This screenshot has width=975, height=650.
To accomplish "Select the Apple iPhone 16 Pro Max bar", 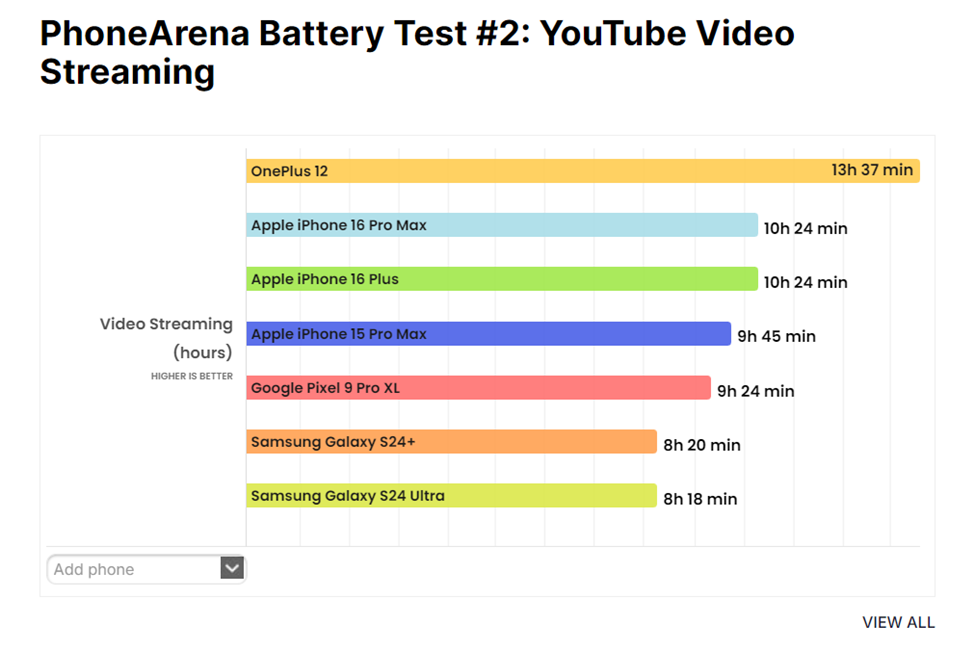I will [x=501, y=225].
